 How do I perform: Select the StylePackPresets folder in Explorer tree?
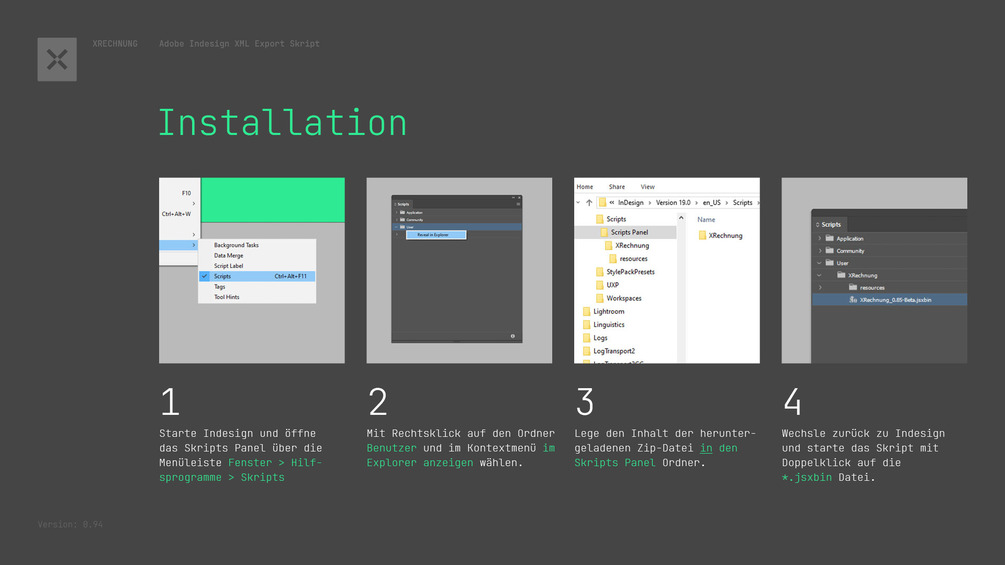click(625, 272)
